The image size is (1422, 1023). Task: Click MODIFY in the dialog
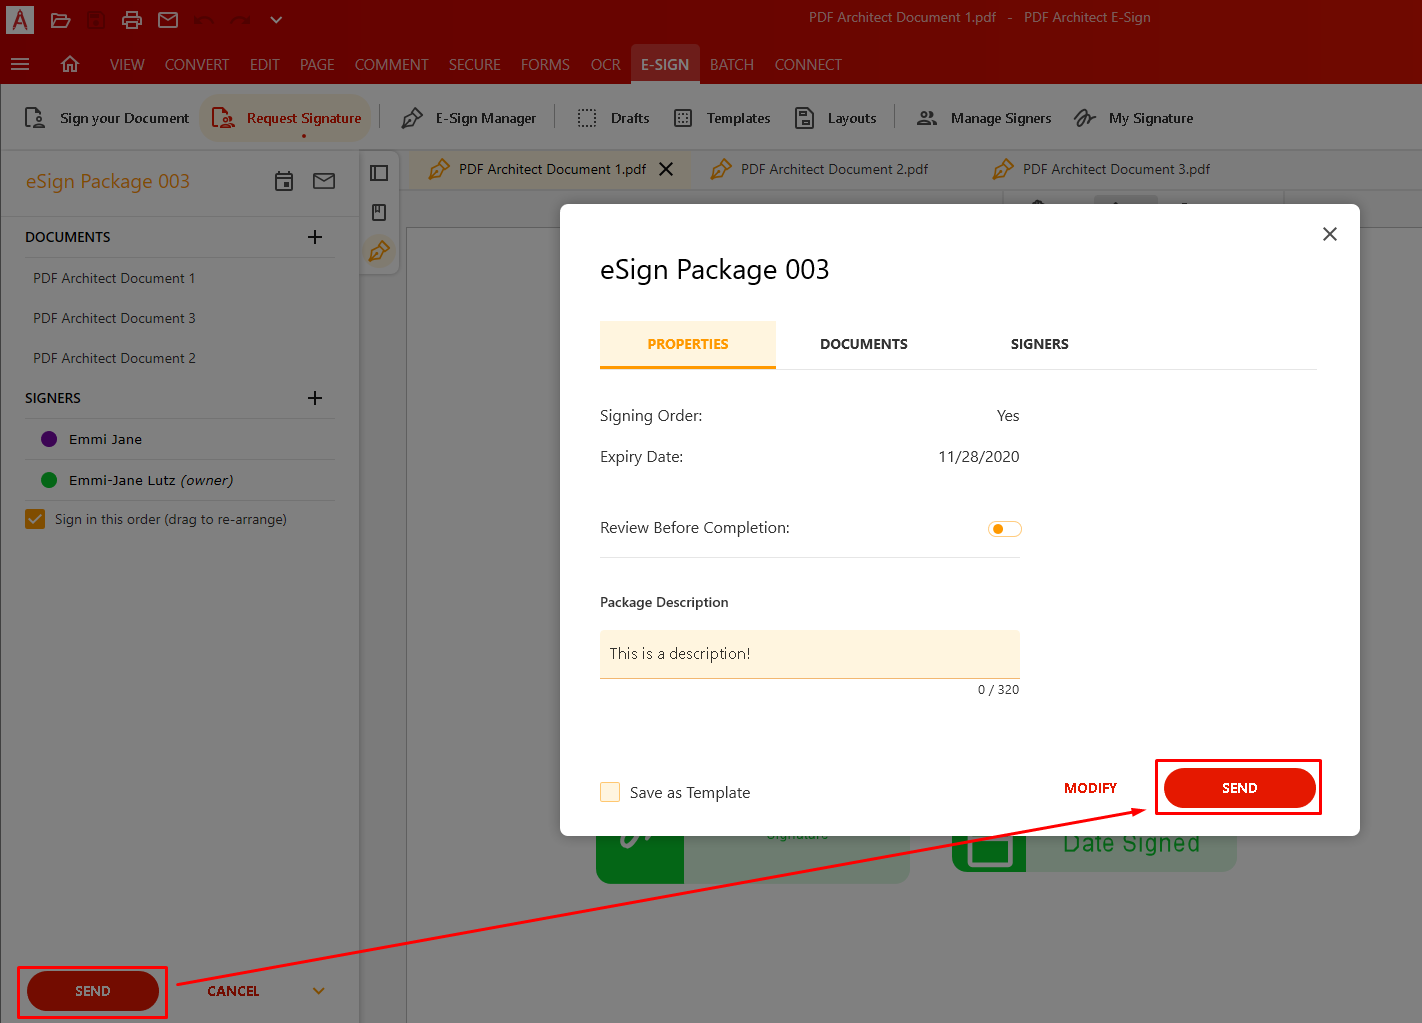click(x=1090, y=788)
